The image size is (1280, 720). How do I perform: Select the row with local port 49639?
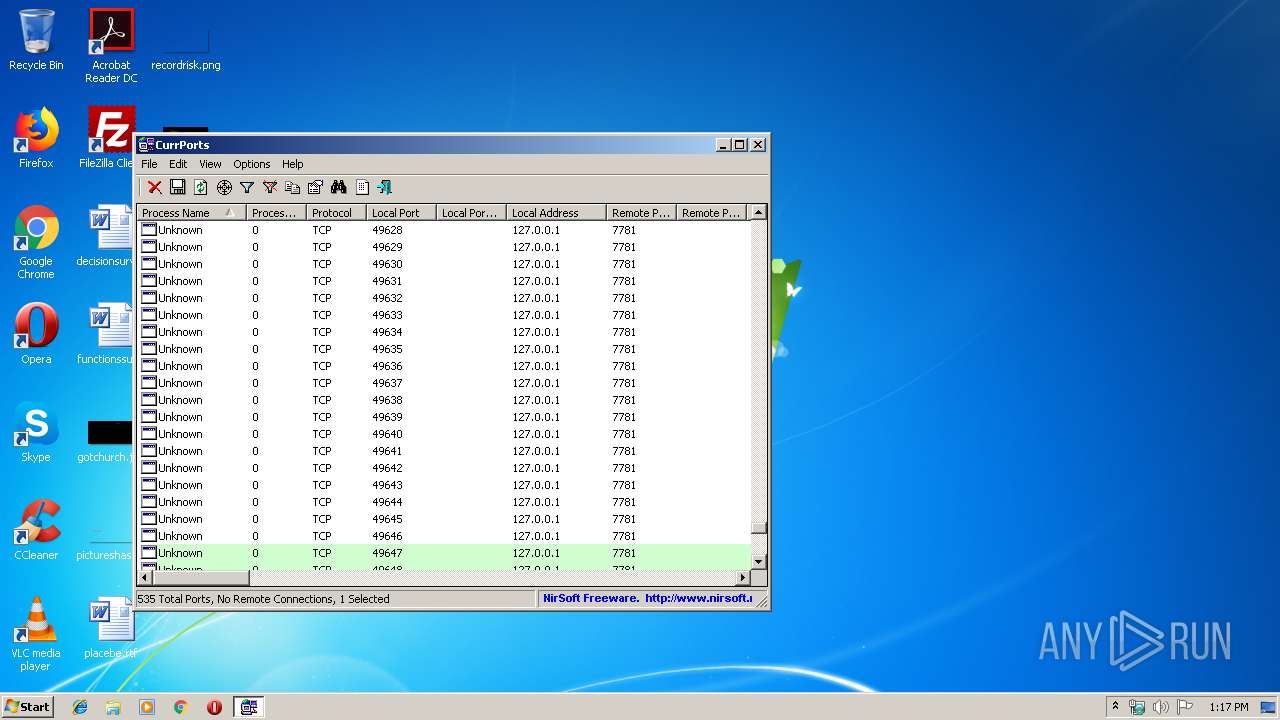tap(443, 417)
